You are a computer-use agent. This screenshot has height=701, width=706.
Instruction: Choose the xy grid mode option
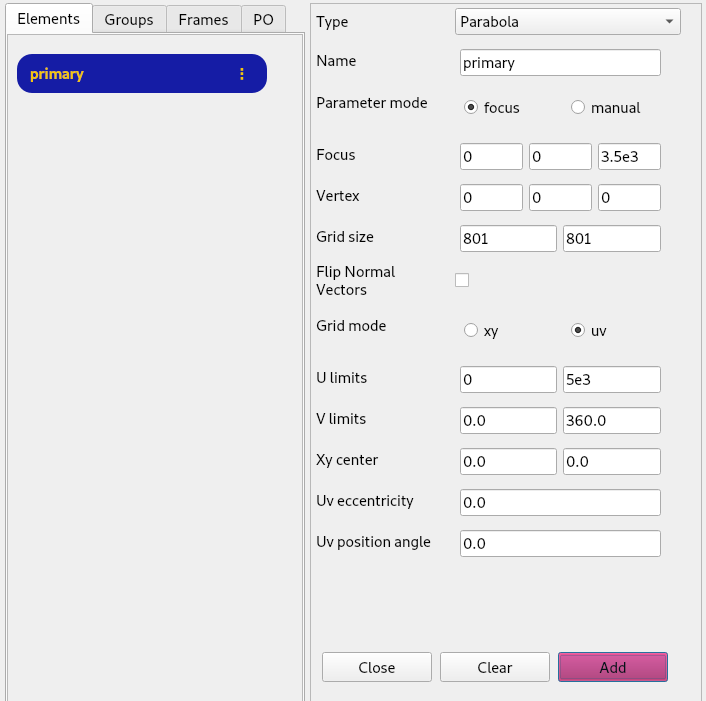tap(471, 331)
